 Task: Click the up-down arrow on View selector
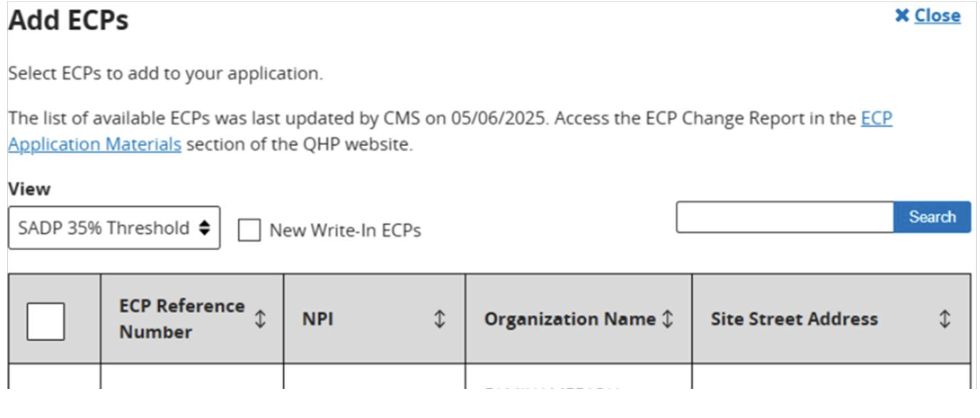(204, 228)
